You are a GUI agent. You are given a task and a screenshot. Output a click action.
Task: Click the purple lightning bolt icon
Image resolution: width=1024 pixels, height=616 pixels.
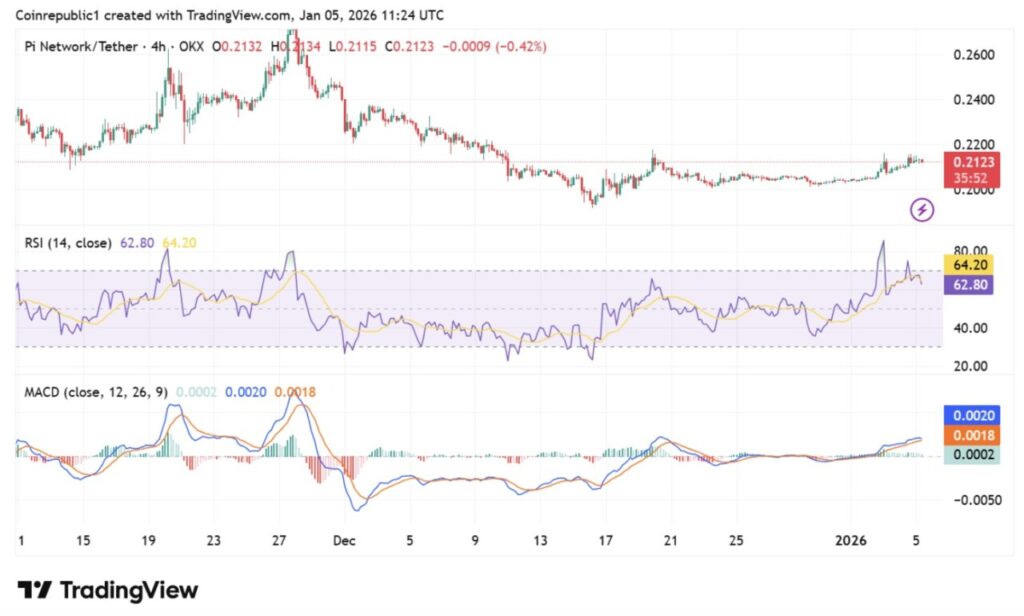click(x=922, y=209)
